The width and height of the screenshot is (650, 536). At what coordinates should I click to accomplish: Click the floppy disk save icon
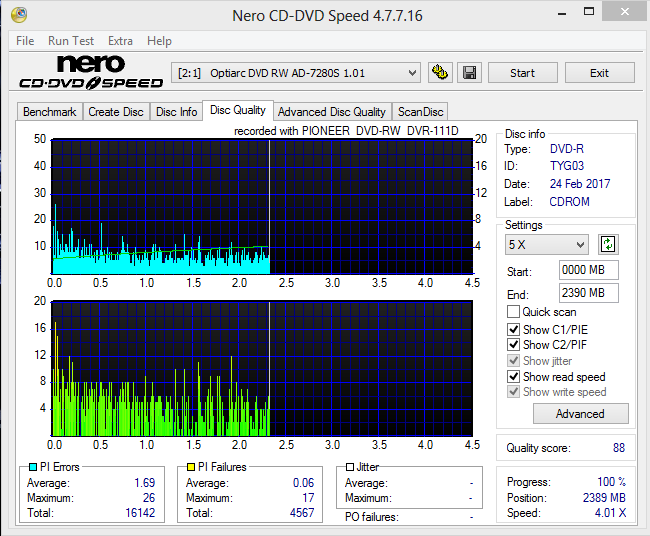point(469,73)
